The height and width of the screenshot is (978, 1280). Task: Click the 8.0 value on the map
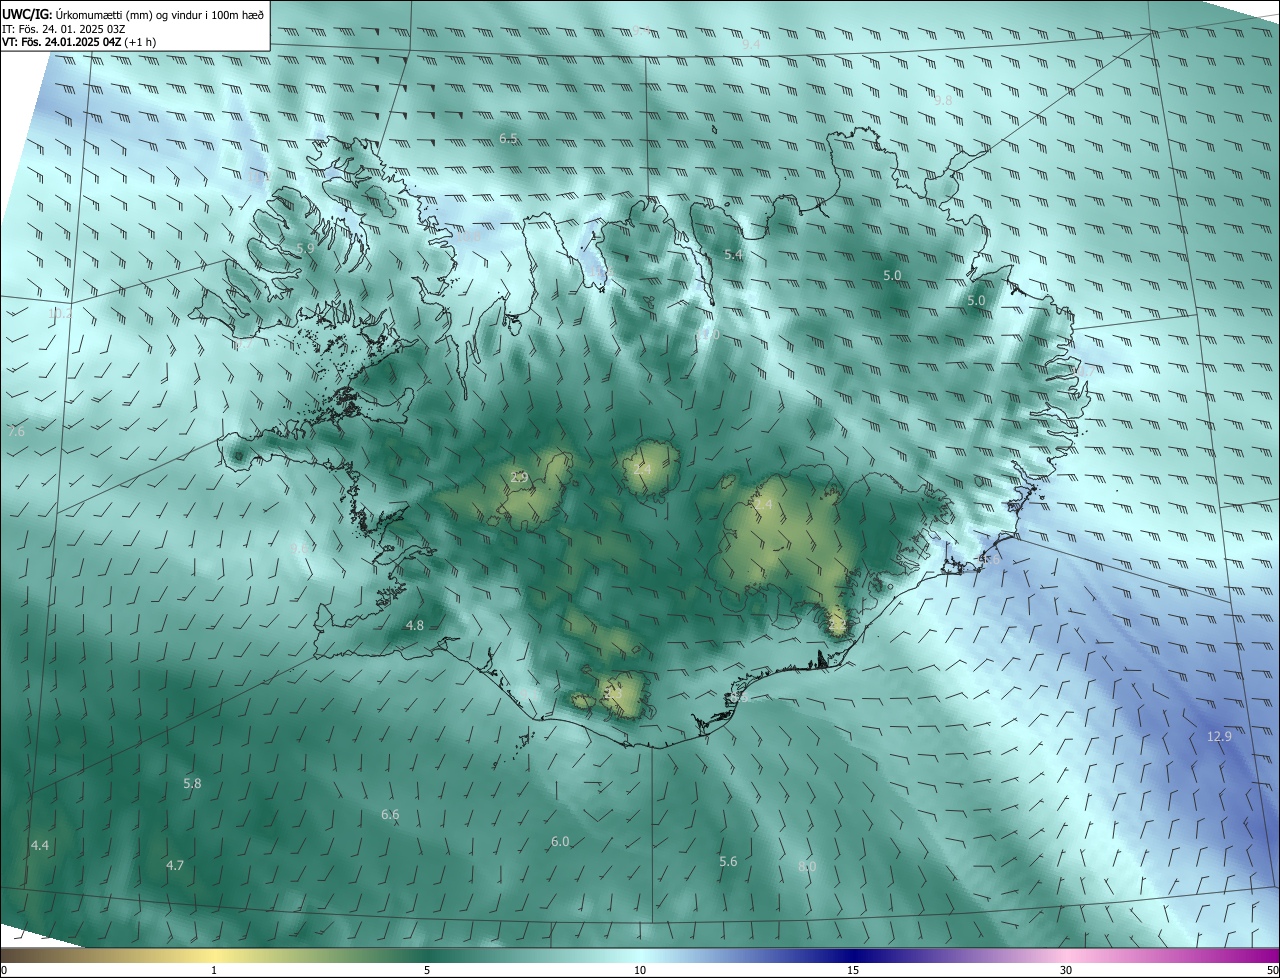807,866
